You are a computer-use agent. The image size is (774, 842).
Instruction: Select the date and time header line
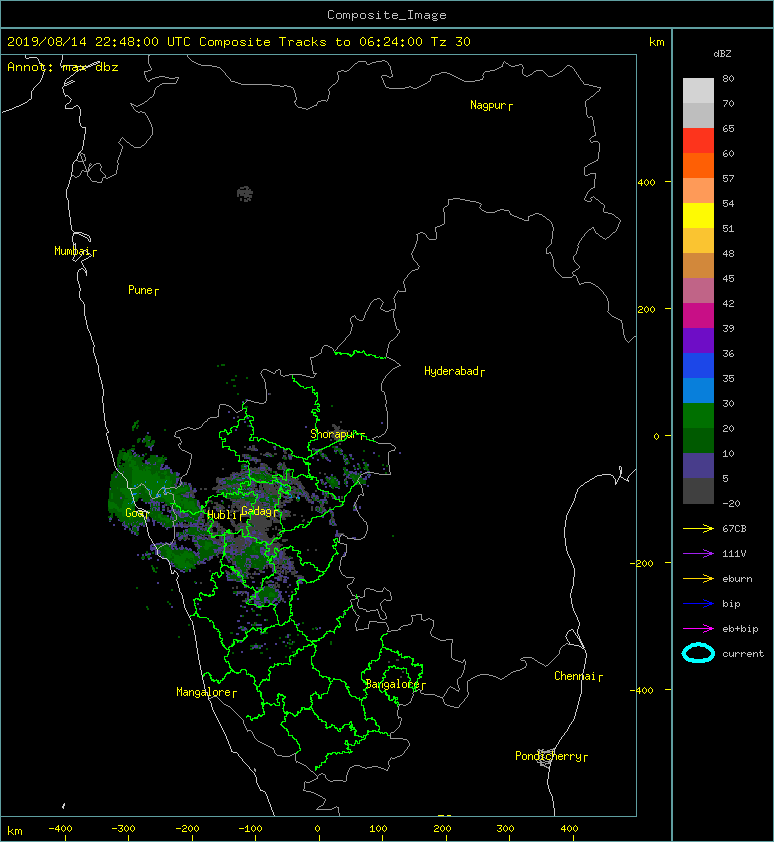coord(239,42)
